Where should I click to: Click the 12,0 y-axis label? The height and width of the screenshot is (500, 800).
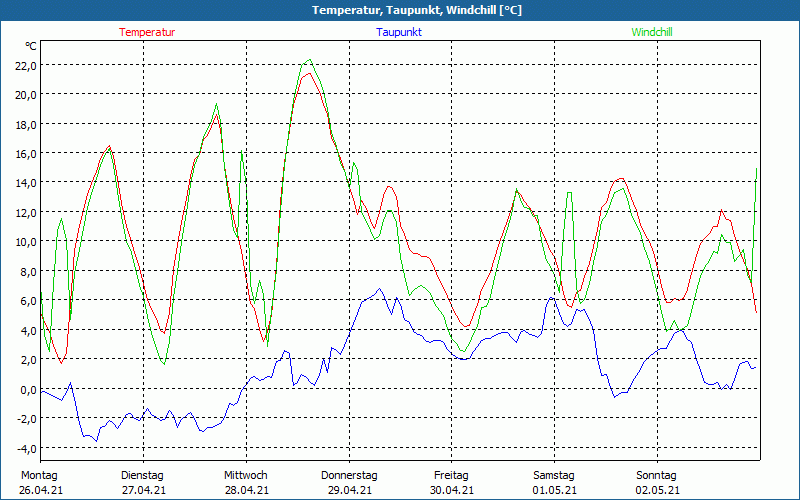(25, 212)
